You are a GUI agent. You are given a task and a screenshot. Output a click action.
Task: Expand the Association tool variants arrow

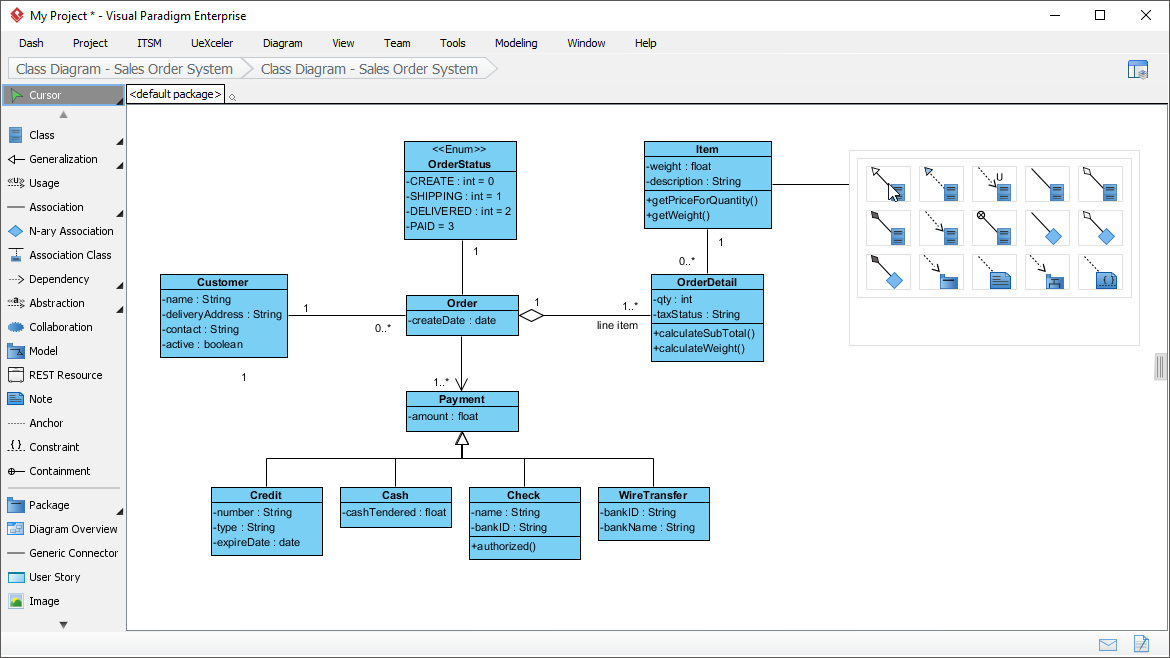click(x=119, y=214)
